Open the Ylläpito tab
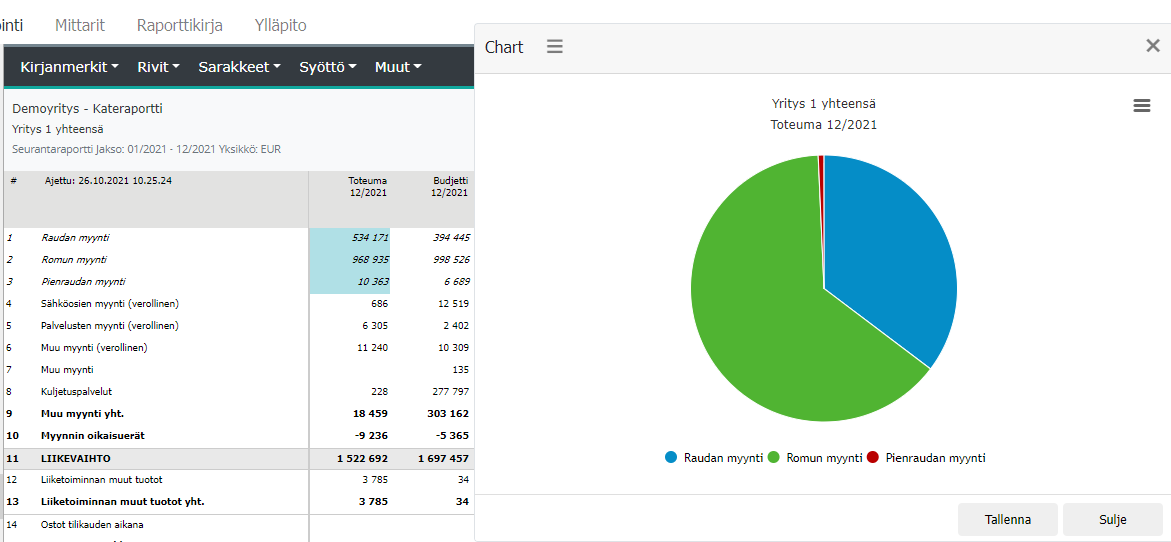This screenshot has height=542, width=1171. [281, 25]
